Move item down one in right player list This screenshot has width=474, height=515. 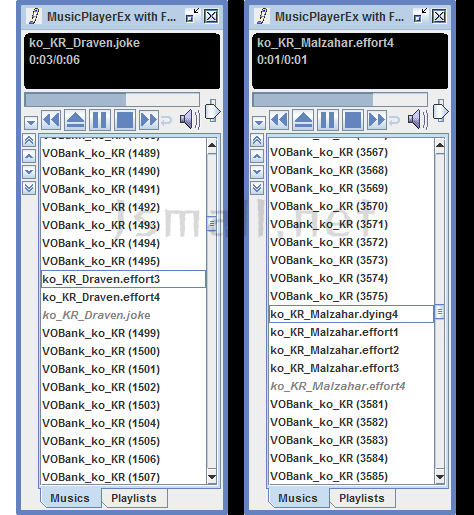pos(257,172)
